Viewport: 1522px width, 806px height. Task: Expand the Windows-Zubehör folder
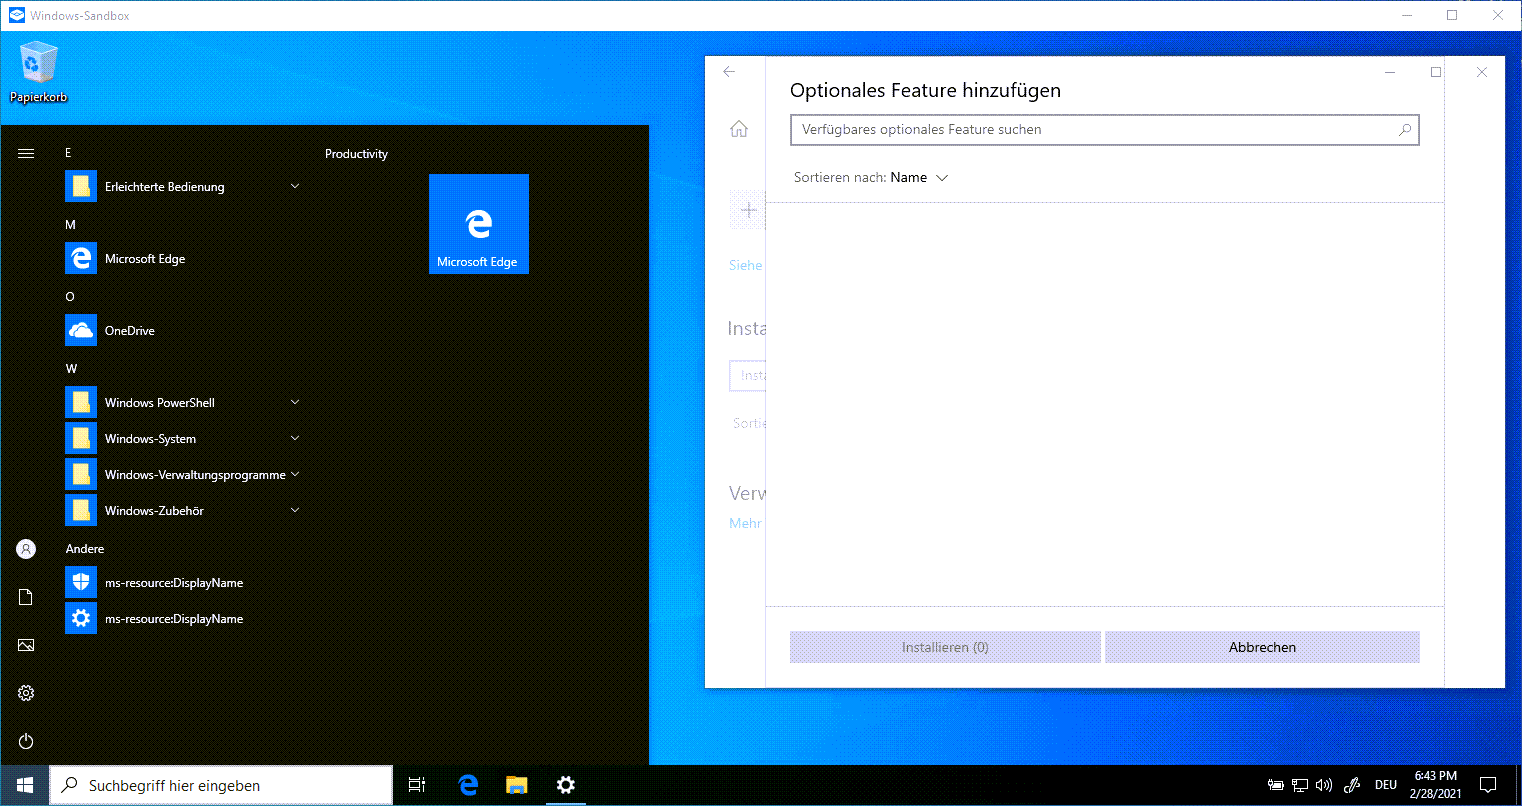(185, 511)
